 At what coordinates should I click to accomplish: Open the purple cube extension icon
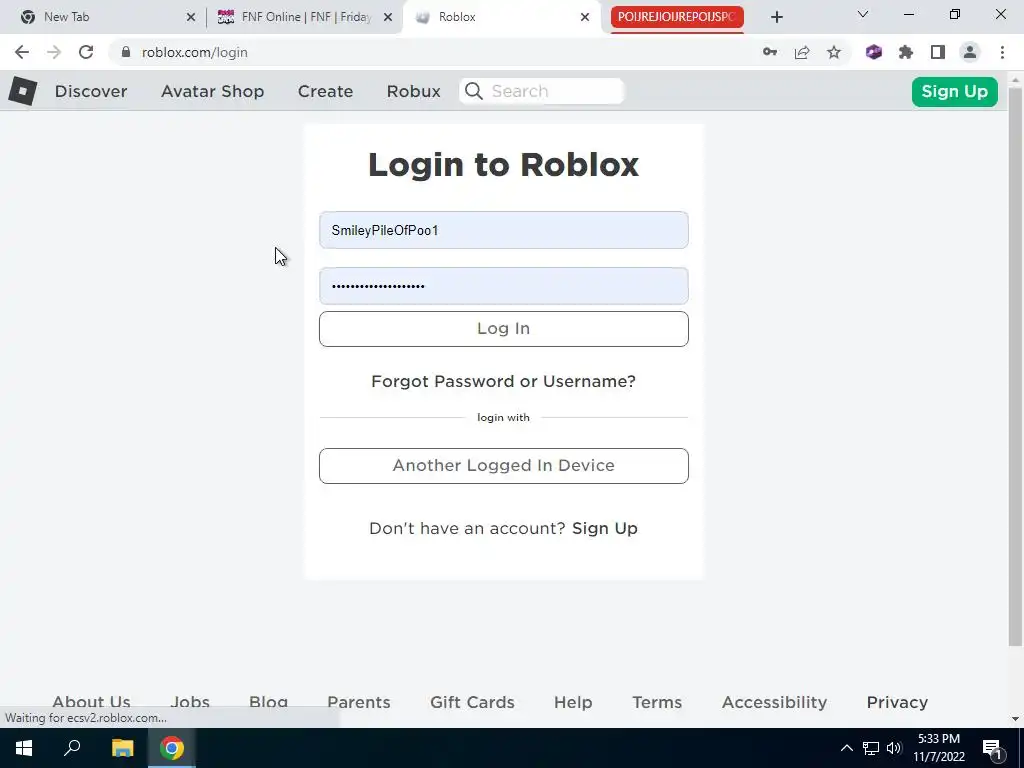(x=874, y=52)
